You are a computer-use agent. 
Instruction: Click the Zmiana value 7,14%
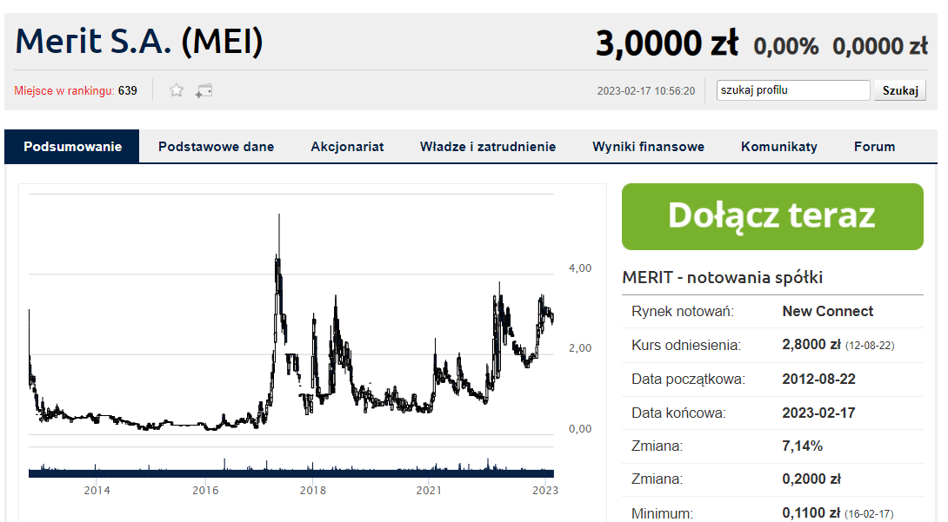pyautogui.click(x=802, y=446)
